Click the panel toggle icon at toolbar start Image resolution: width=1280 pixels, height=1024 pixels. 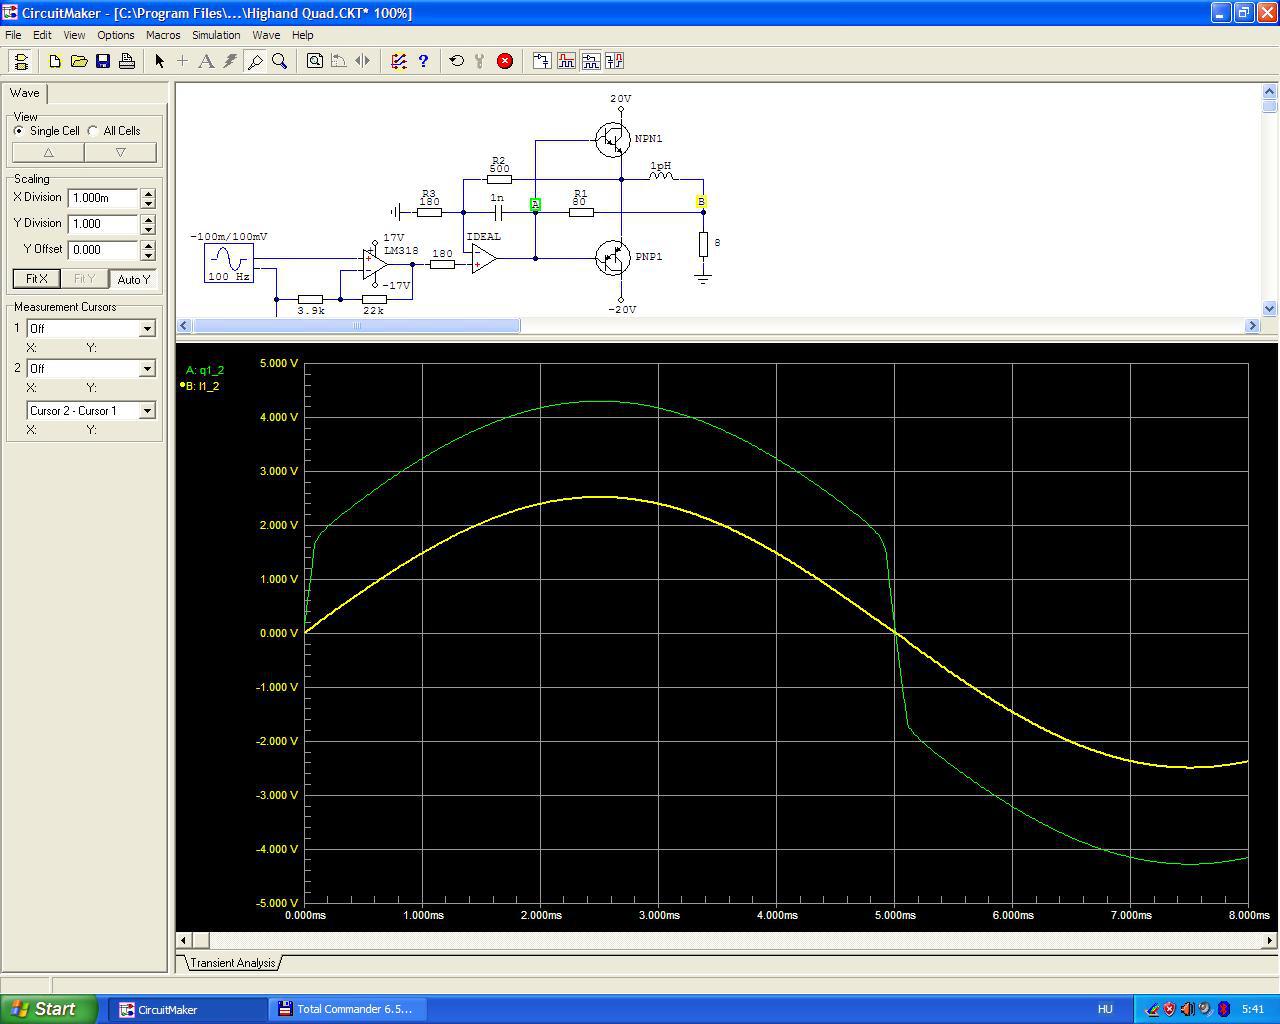tap(21, 61)
